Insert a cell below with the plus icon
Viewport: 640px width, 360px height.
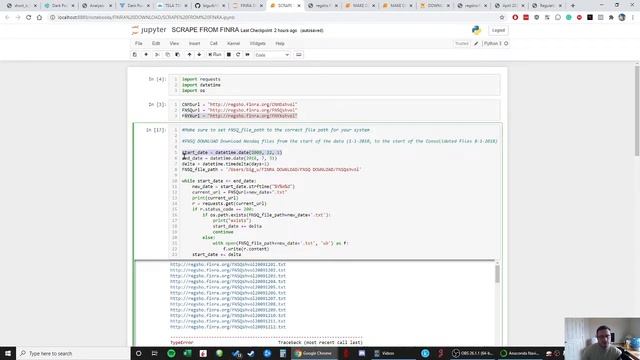(146, 55)
